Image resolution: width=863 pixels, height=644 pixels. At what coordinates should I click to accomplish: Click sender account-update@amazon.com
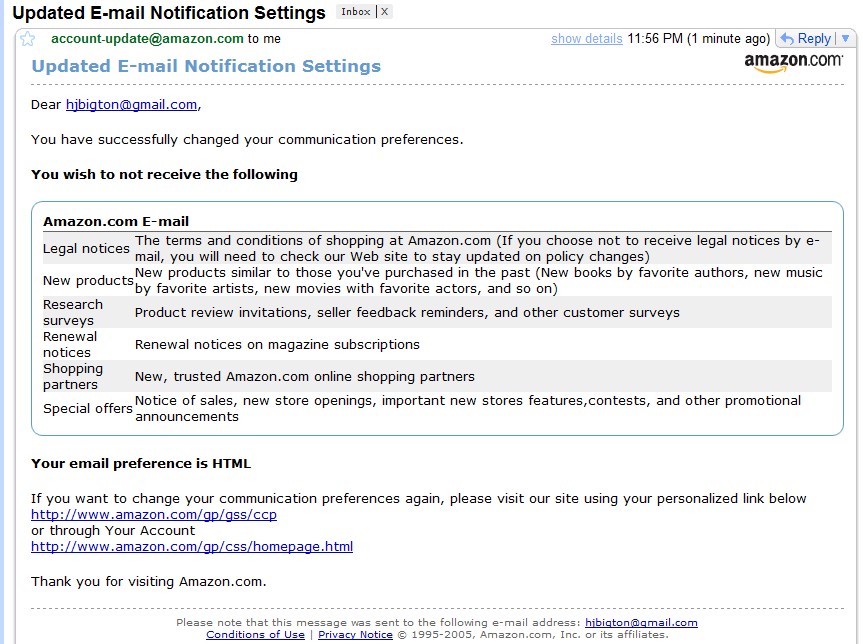[148, 39]
